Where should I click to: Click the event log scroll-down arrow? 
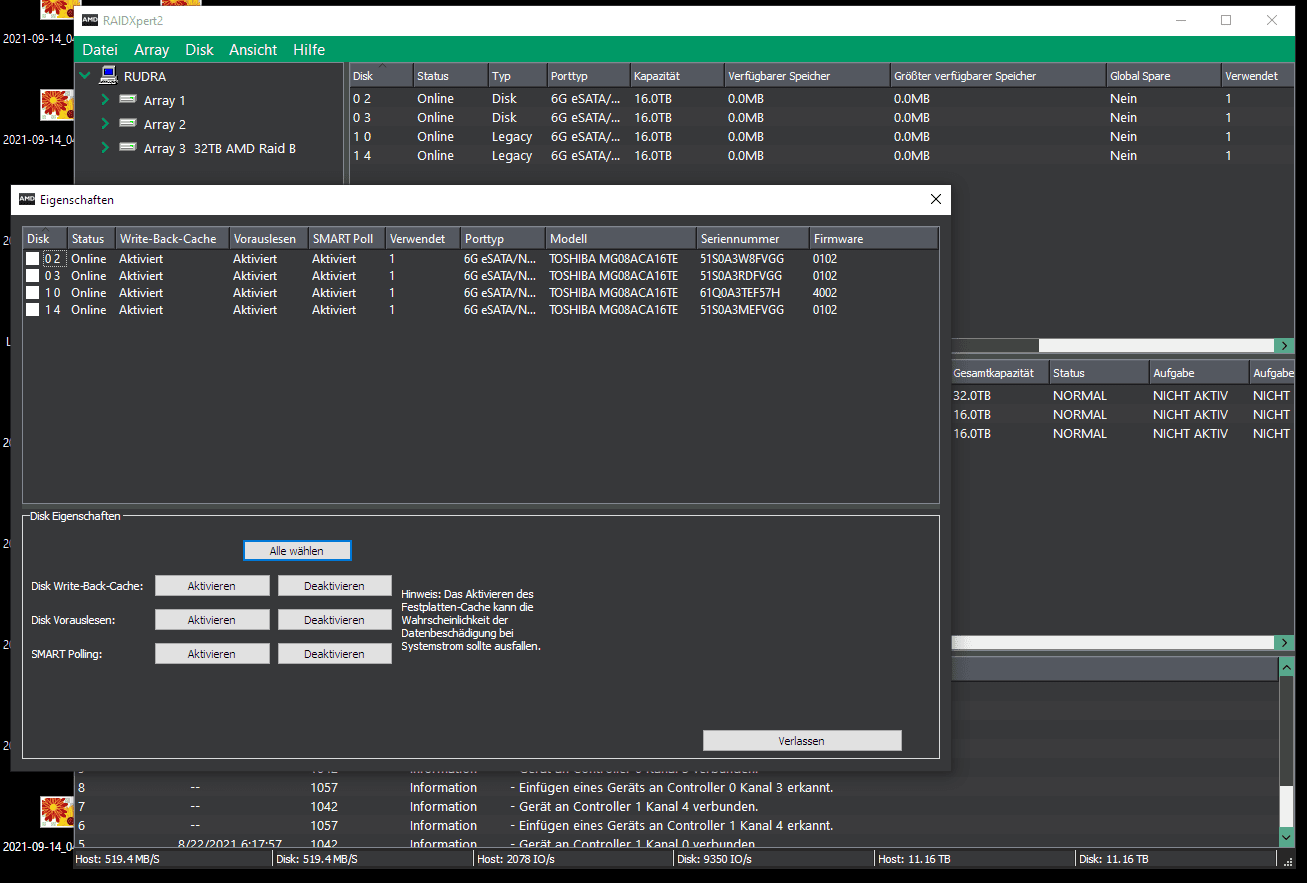coord(1286,837)
